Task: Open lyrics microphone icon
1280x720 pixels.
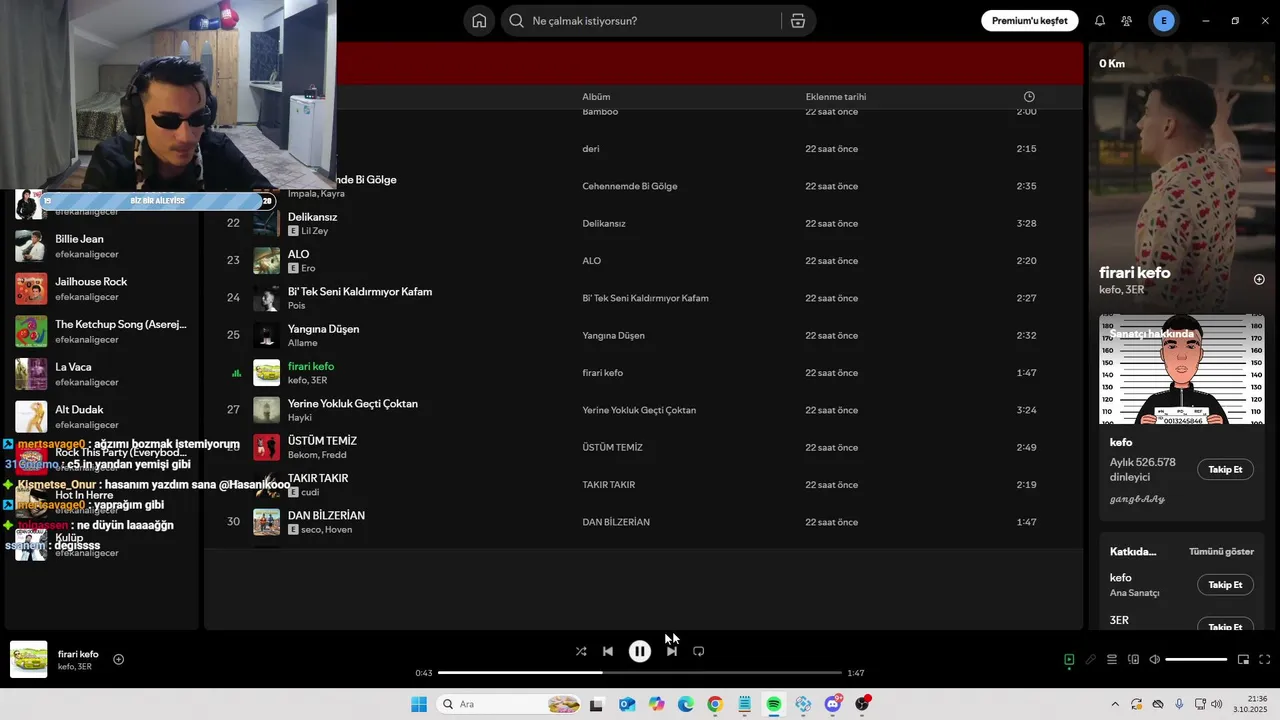Action: point(1091,660)
